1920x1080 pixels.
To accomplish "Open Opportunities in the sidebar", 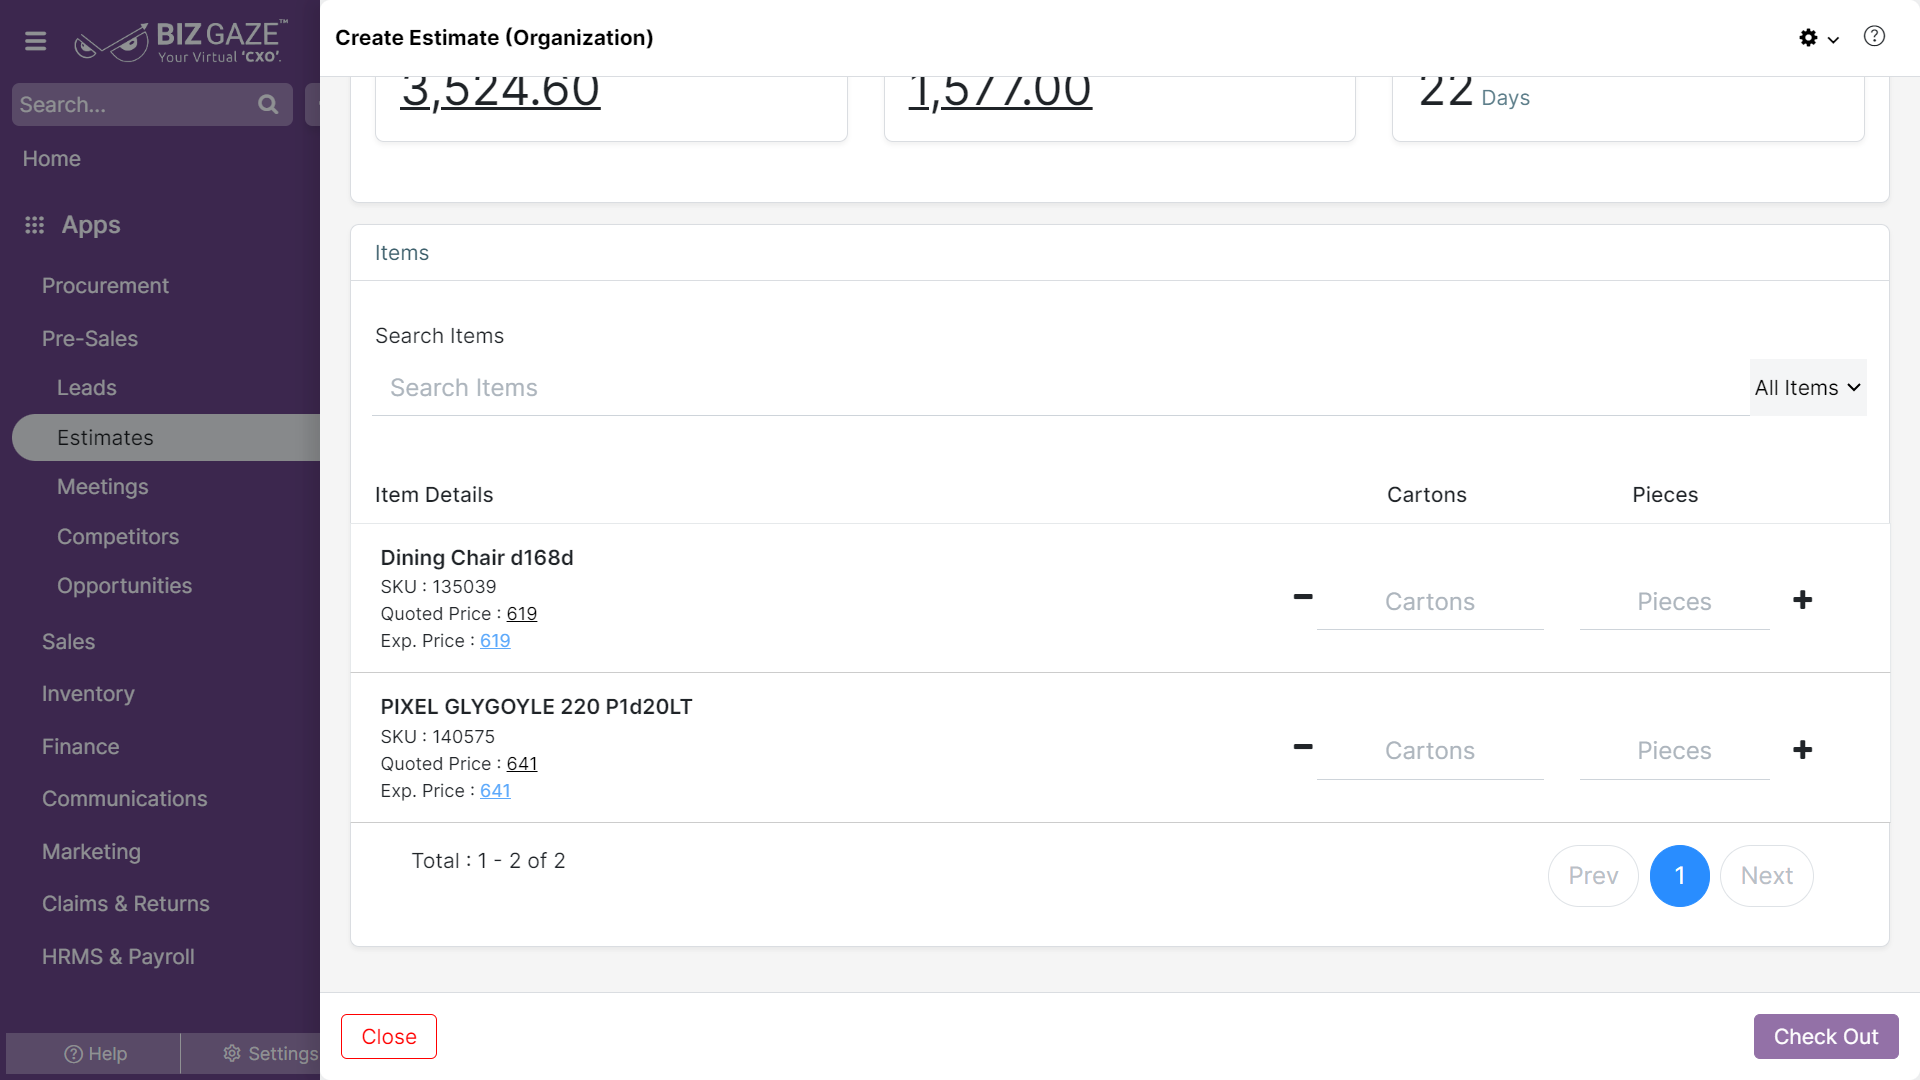I will point(124,586).
